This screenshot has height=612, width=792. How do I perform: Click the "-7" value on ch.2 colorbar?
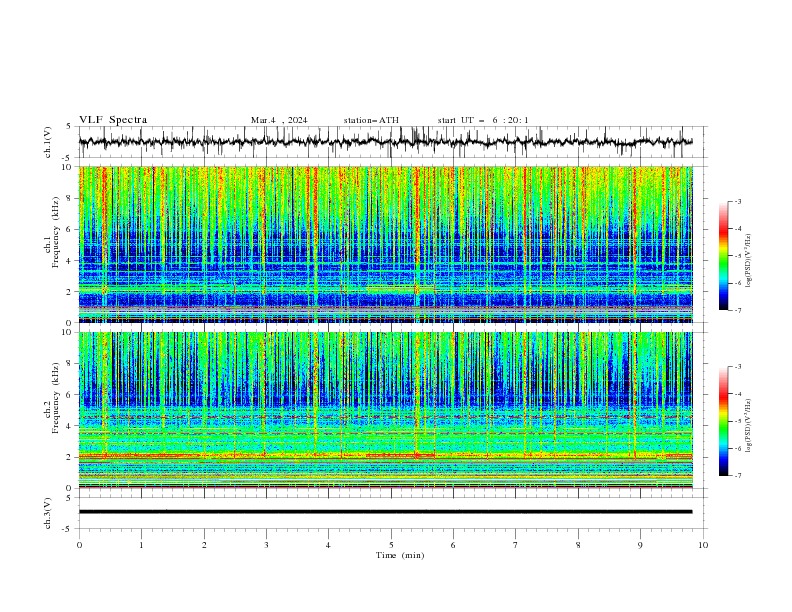click(738, 476)
